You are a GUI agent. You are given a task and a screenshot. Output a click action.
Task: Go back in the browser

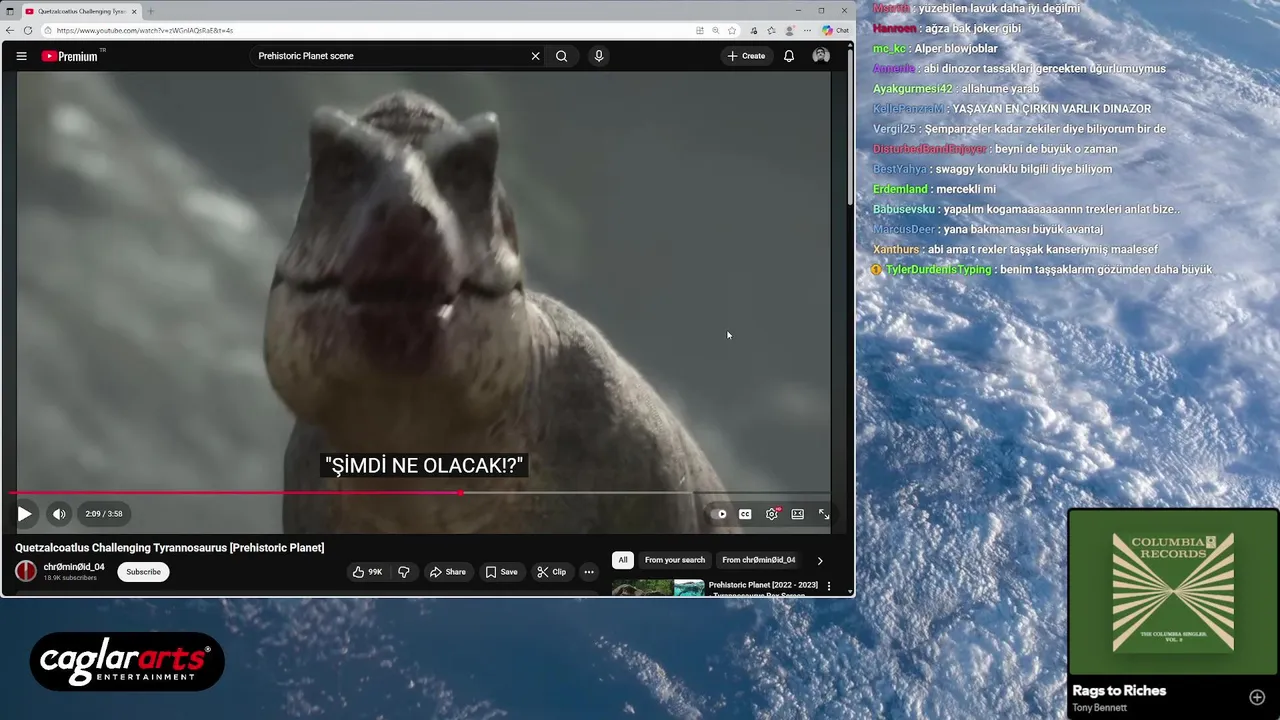click(10, 30)
